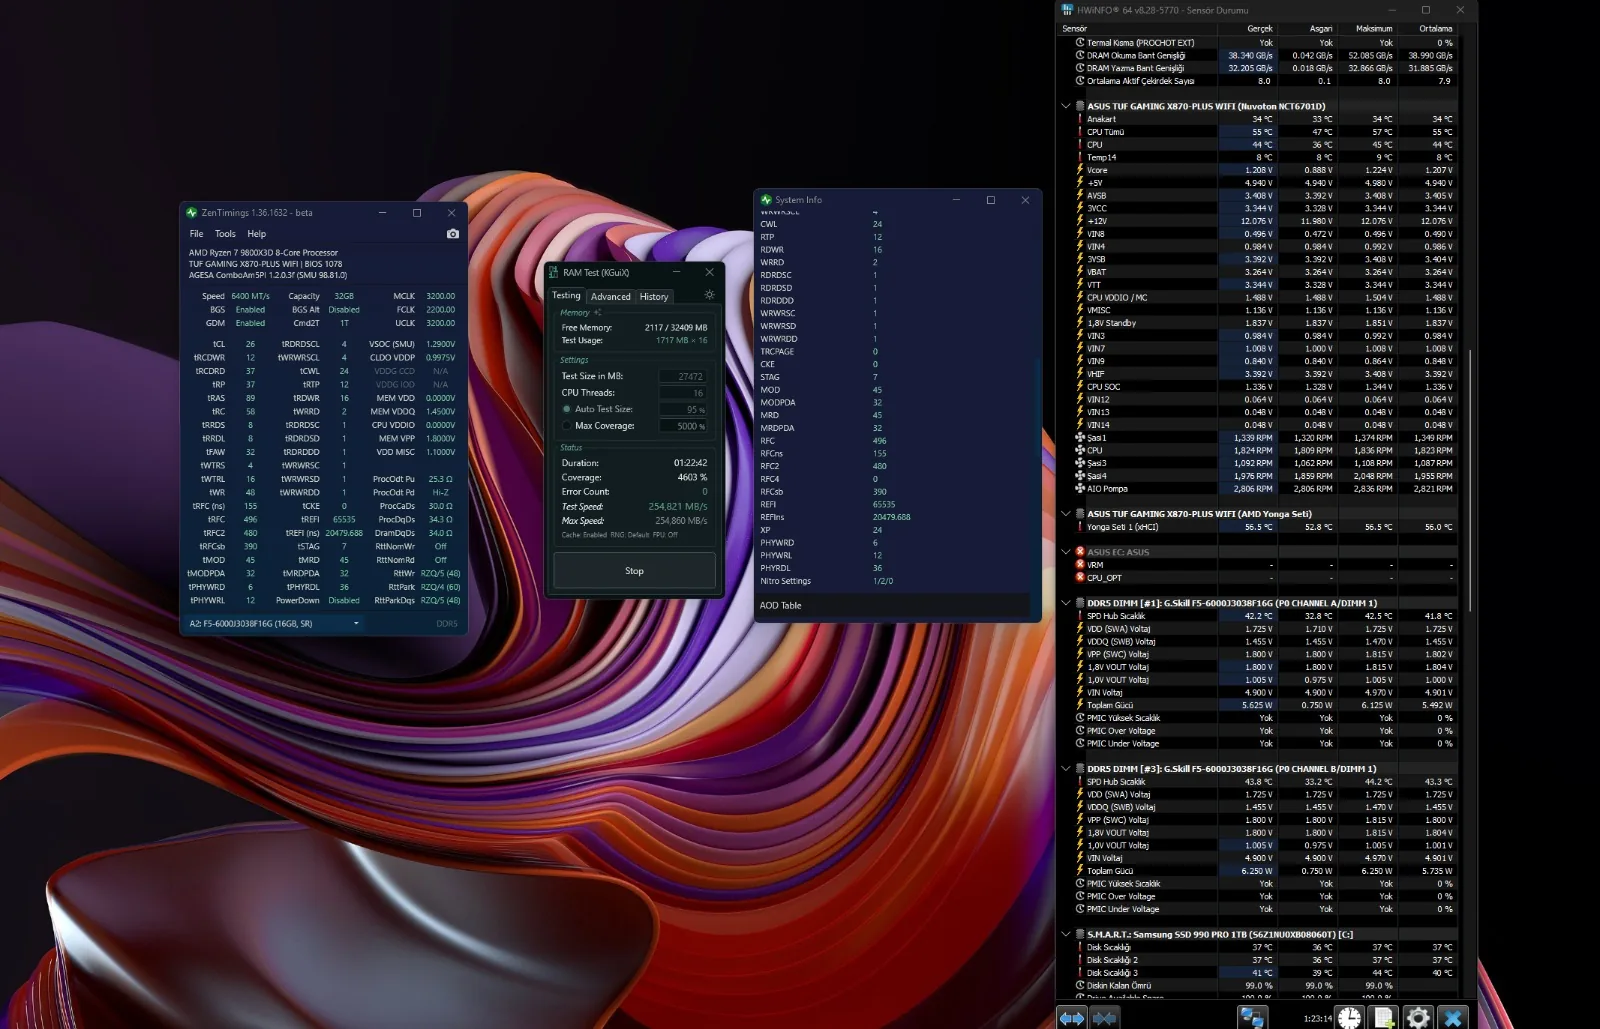1600x1029 pixels.
Task: Close HWiNFO sensors with blue X icon
Action: click(1453, 1017)
